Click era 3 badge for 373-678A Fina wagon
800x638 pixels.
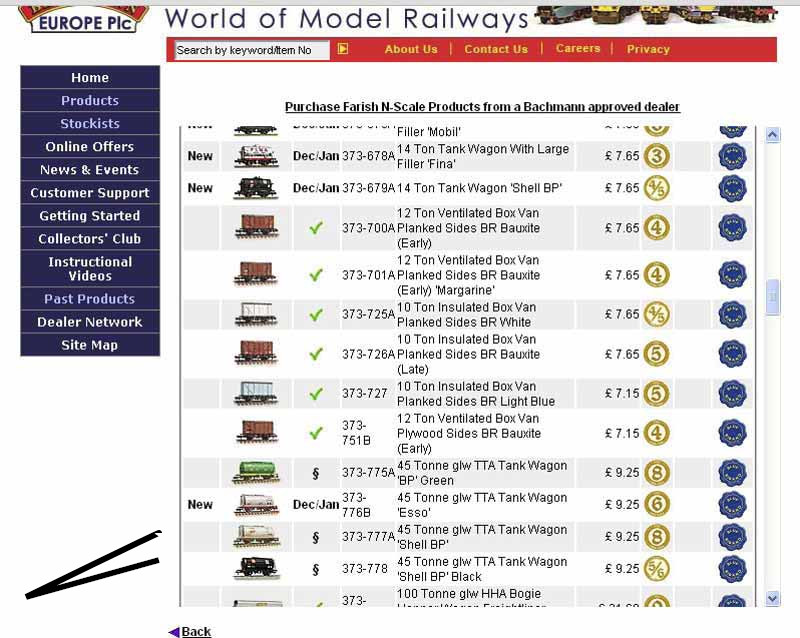coord(656,156)
